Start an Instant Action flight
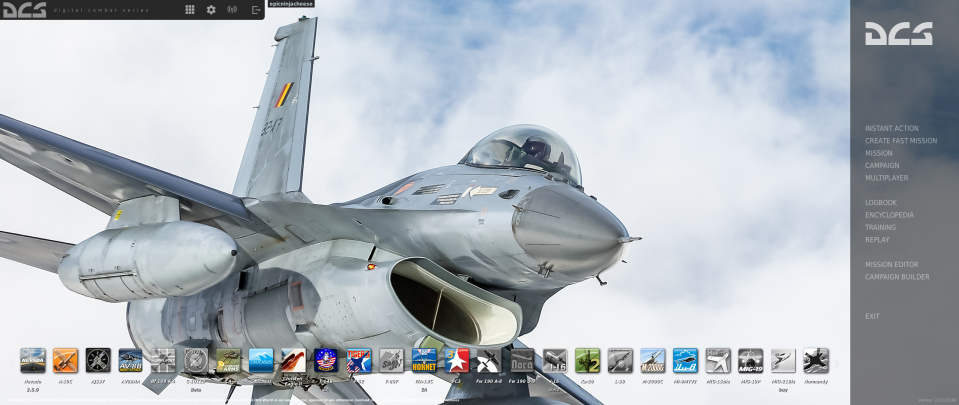The width and height of the screenshot is (959, 405). pos(891,129)
